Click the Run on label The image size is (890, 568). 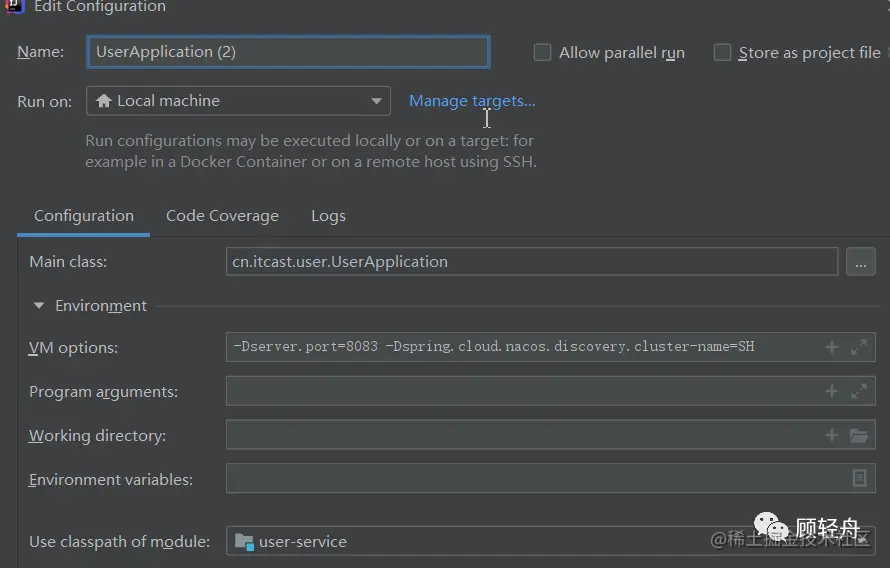coord(44,102)
